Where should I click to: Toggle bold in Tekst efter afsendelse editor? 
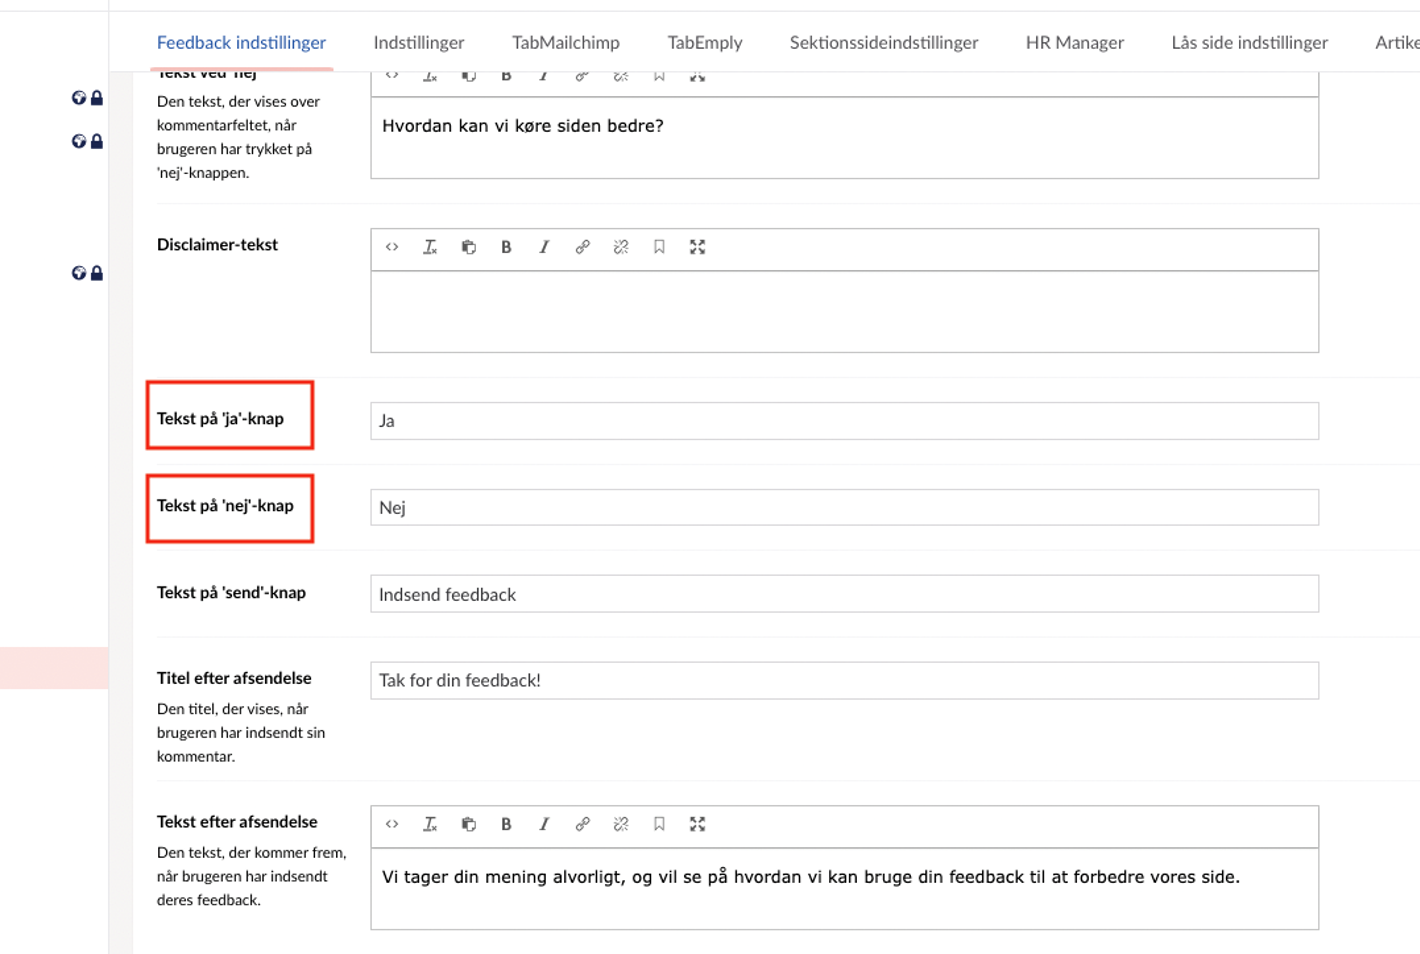tap(506, 824)
